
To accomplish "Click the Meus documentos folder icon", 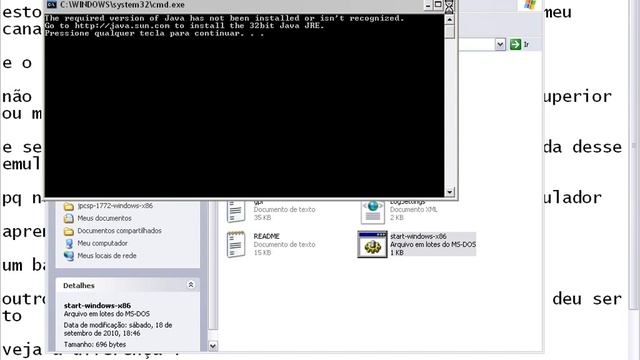I will (69, 218).
